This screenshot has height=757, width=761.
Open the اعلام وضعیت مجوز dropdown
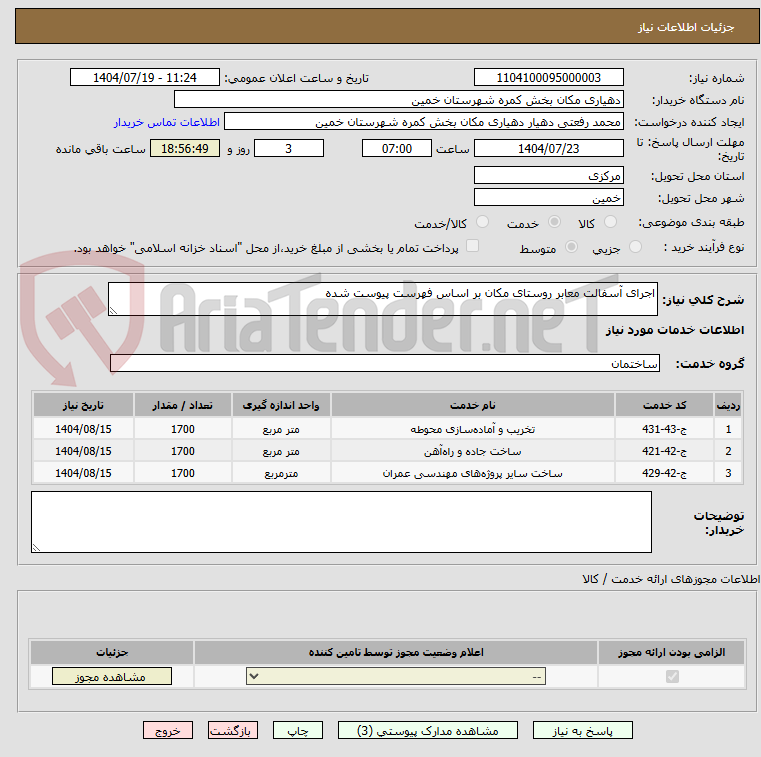[396, 676]
